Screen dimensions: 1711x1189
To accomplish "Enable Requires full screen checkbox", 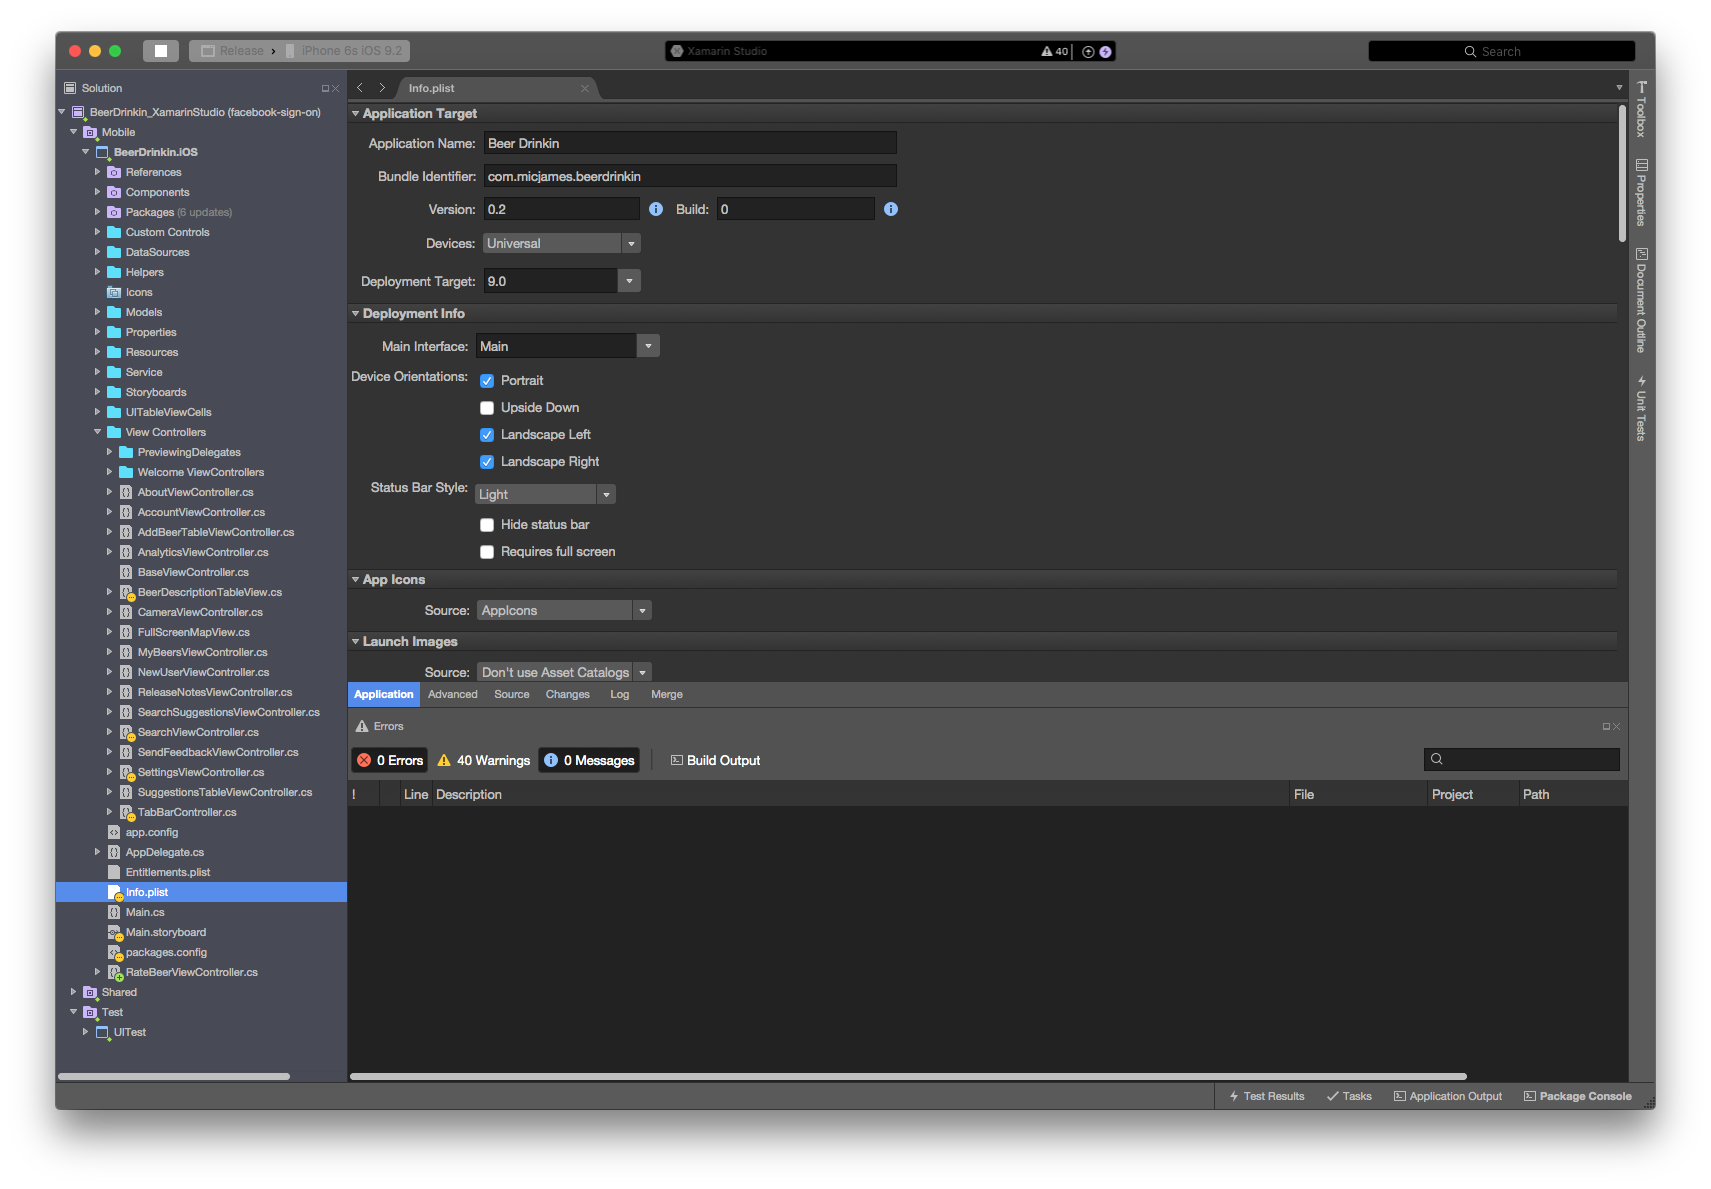I will [x=487, y=552].
